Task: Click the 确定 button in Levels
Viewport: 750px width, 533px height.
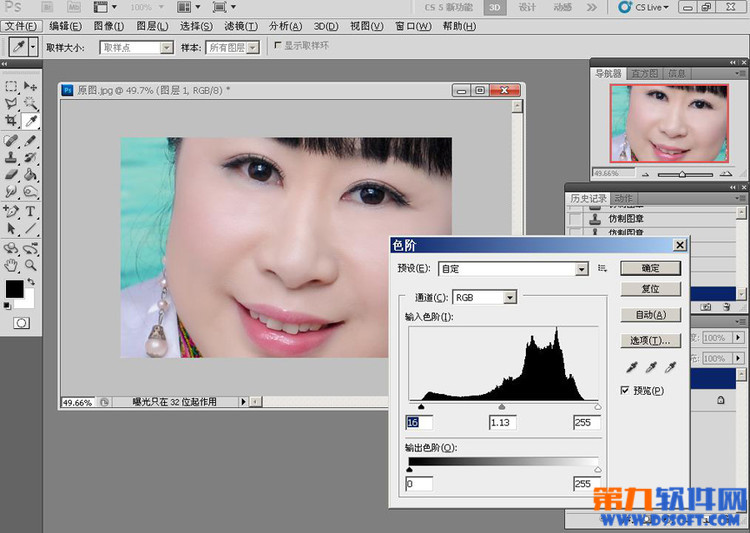Action: (651, 268)
